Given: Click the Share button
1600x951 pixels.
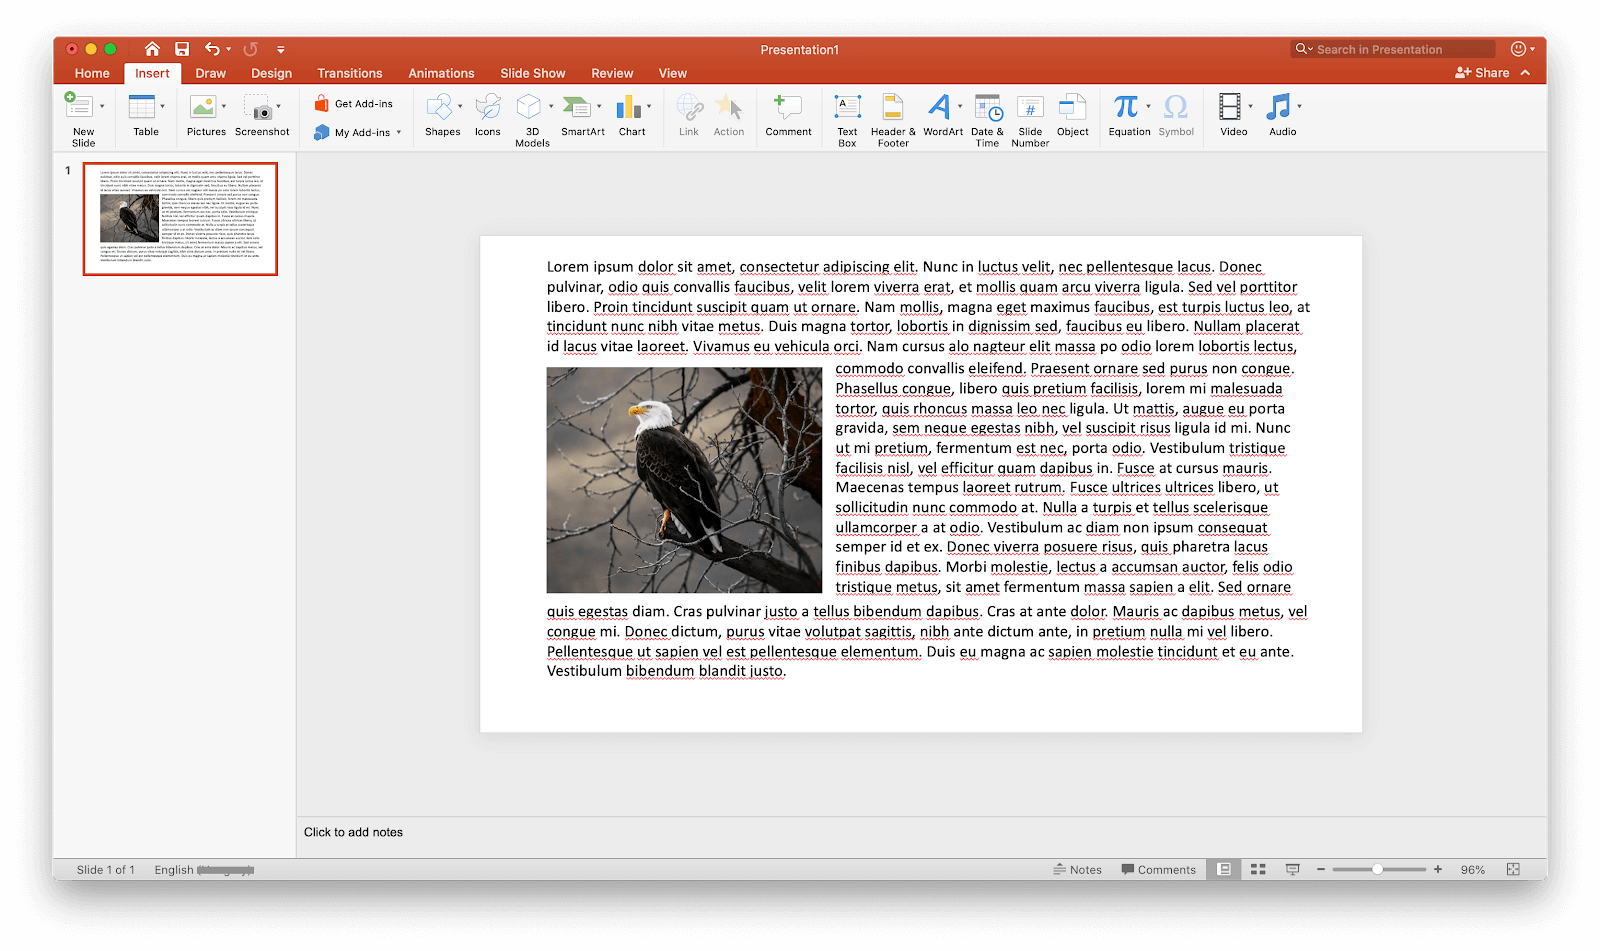Looking at the screenshot, I should (x=1482, y=73).
